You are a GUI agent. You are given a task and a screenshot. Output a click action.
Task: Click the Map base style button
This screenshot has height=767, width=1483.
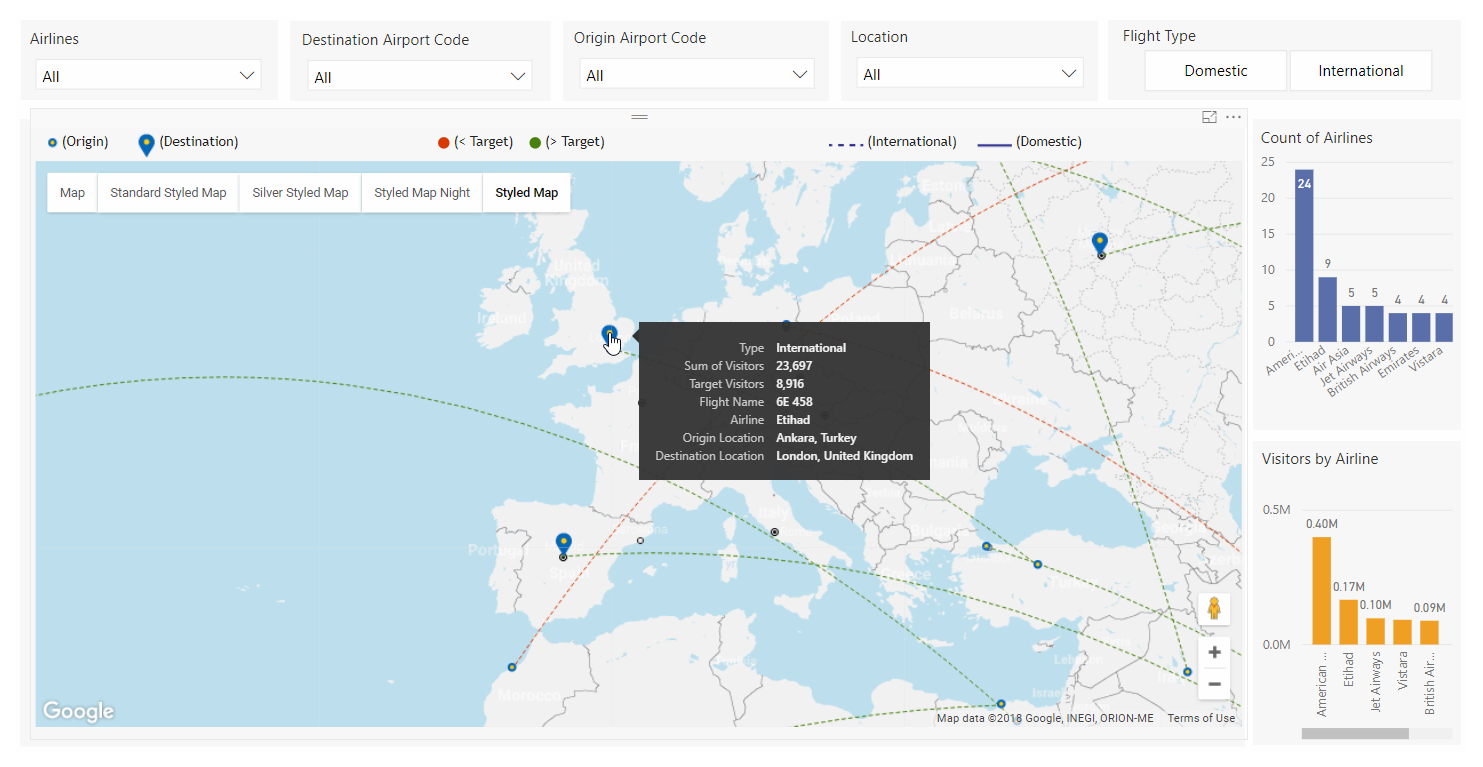[x=71, y=192]
